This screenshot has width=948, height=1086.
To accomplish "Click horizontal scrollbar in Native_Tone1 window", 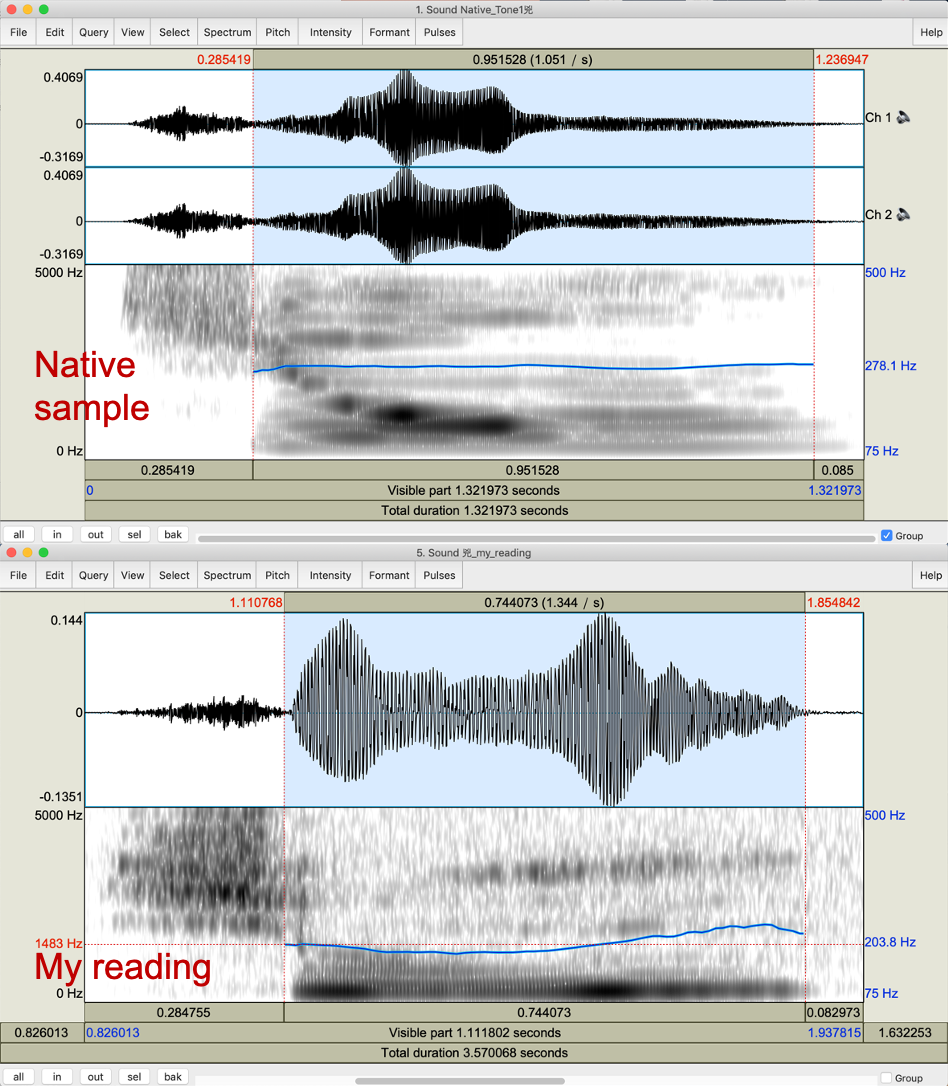I will coord(537,538).
